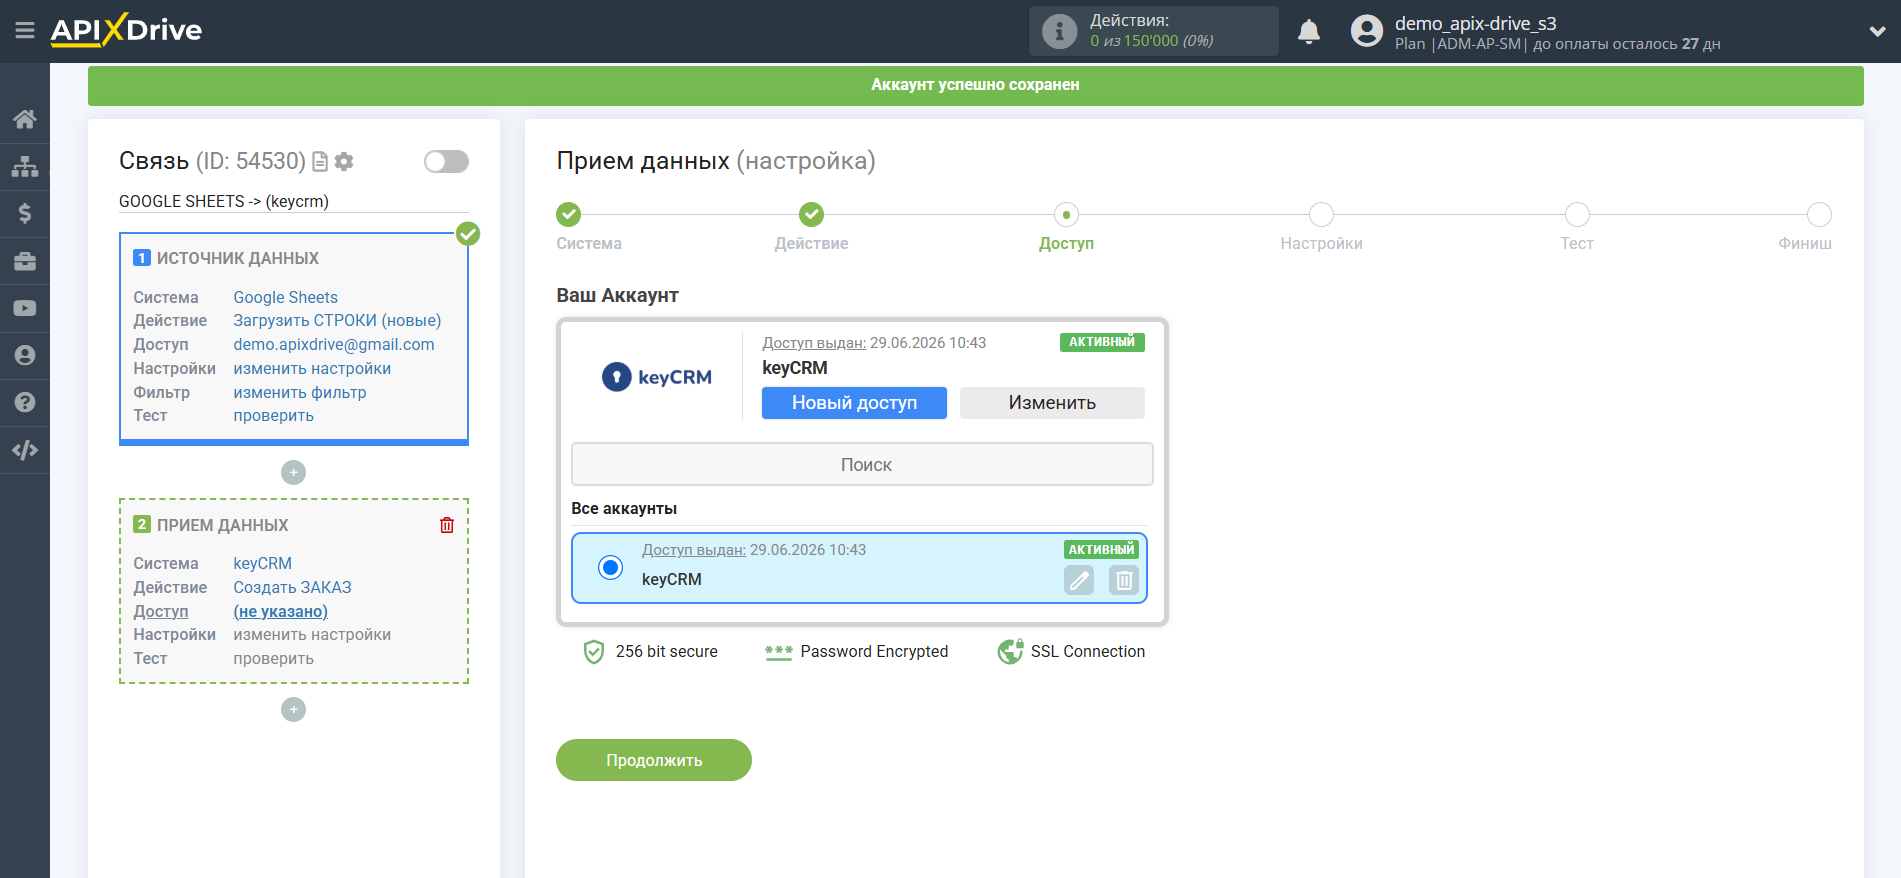Open the keyCRM system link

pyautogui.click(x=262, y=563)
